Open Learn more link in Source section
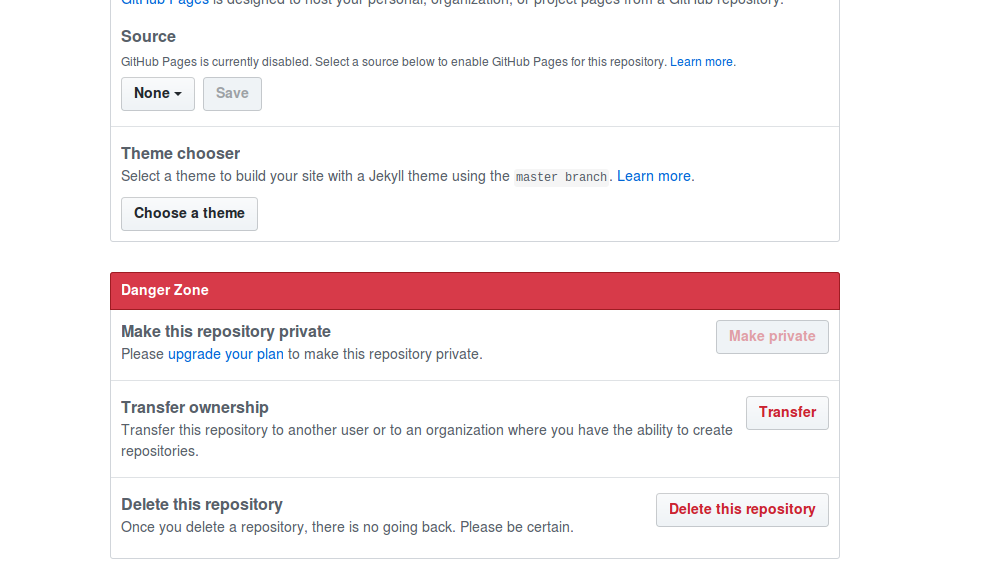986x584 pixels. (701, 62)
